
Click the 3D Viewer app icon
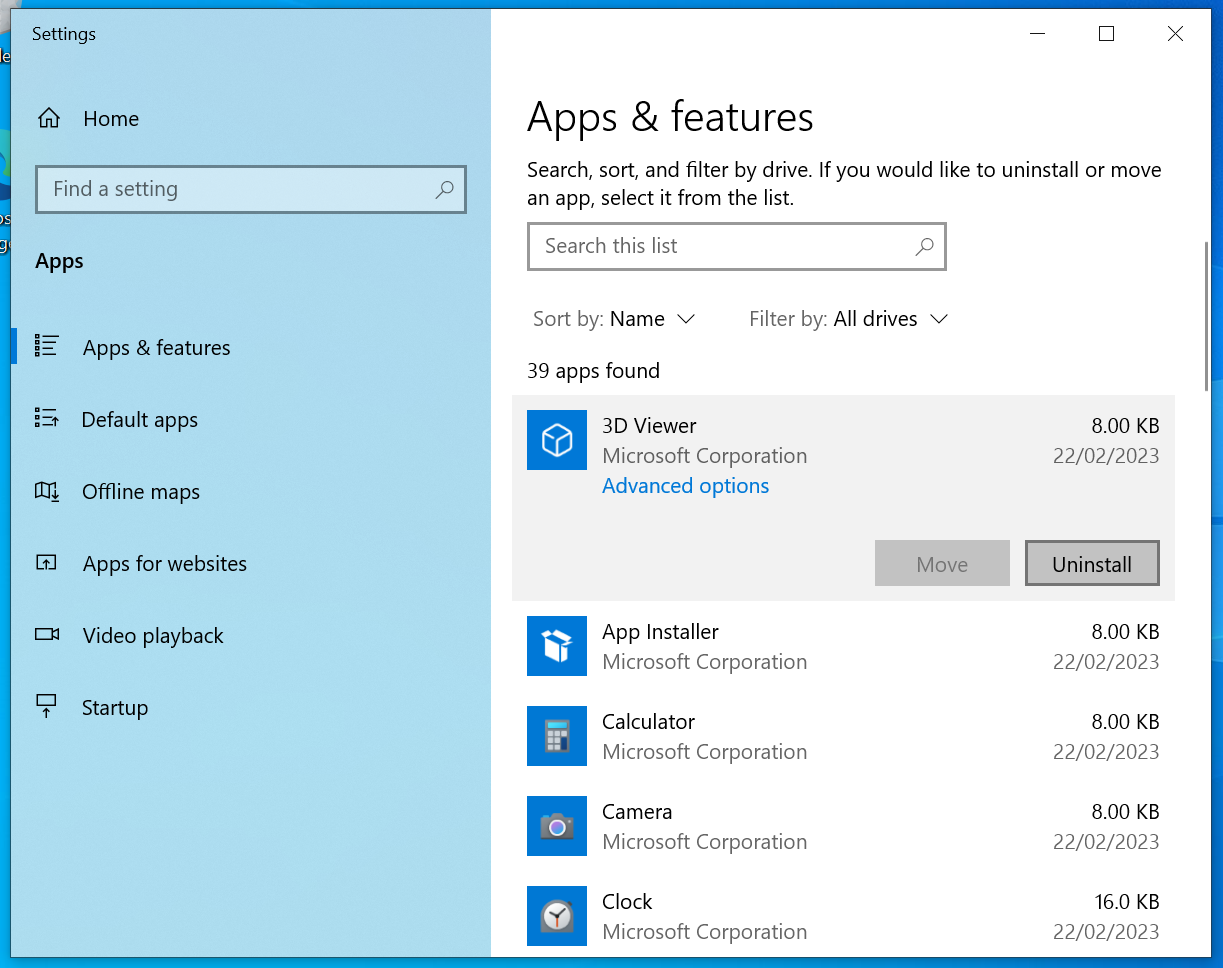click(557, 440)
